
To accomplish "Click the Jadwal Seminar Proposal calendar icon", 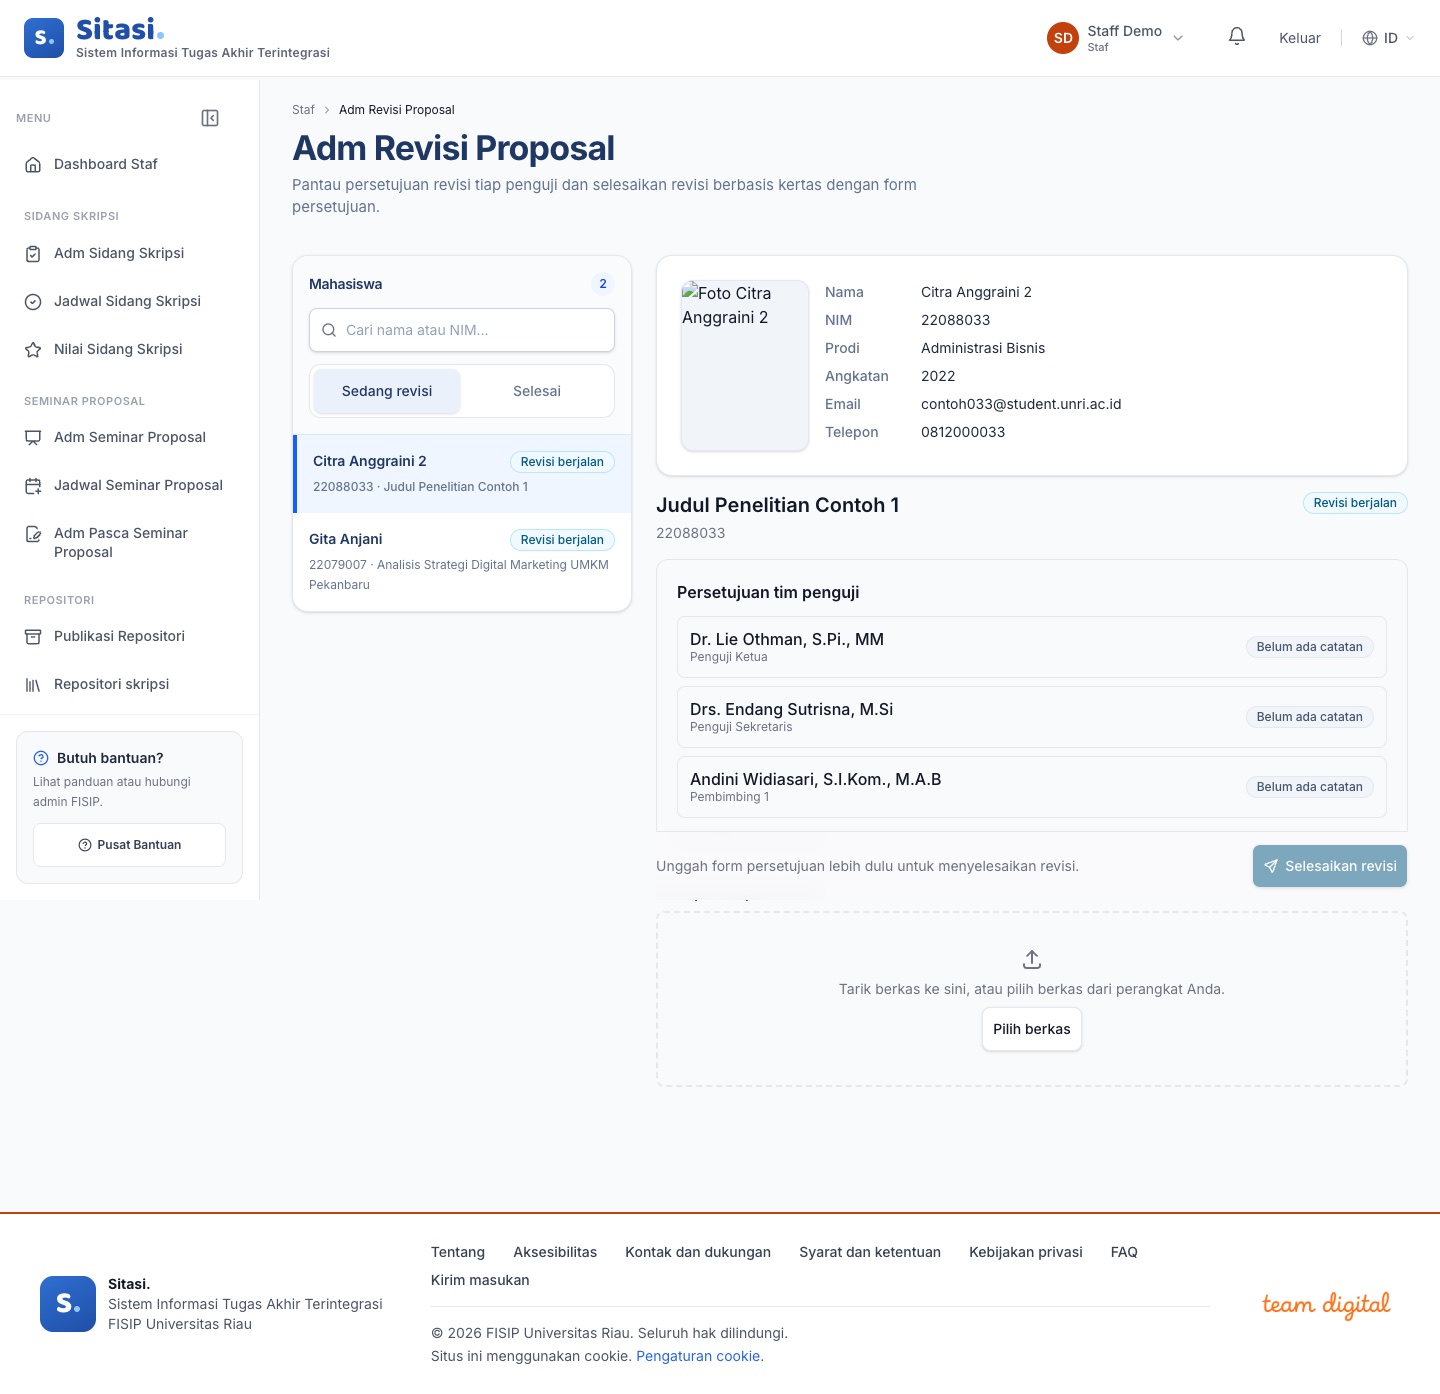I will (33, 486).
